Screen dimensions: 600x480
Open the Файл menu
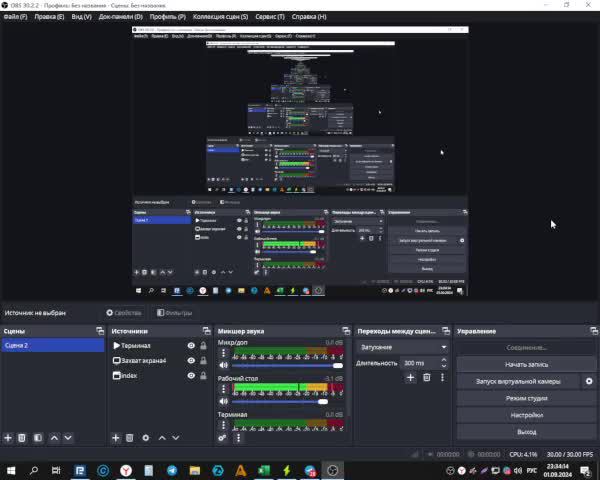(15, 17)
